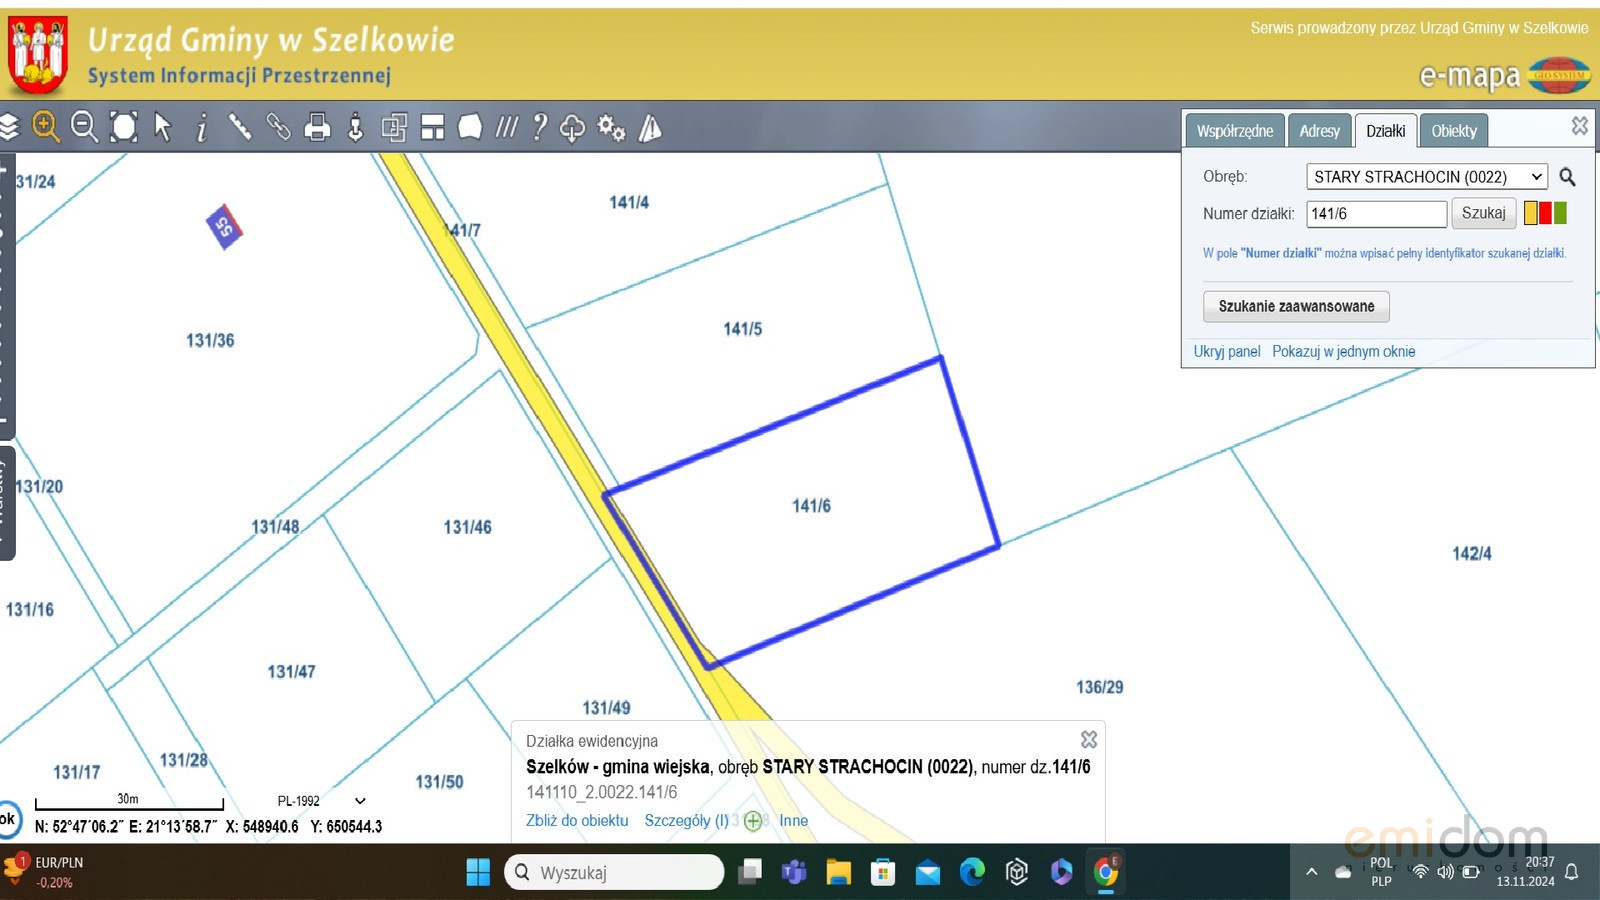1600x900 pixels.
Task: Click the triple-slash hatch lines tool
Action: pyautogui.click(x=507, y=127)
